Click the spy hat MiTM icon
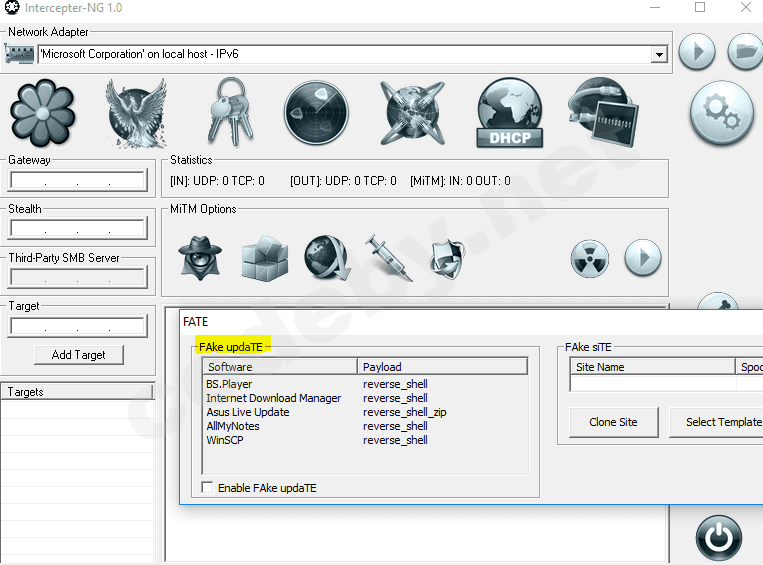Viewport: 763px width, 565px height. pos(200,258)
